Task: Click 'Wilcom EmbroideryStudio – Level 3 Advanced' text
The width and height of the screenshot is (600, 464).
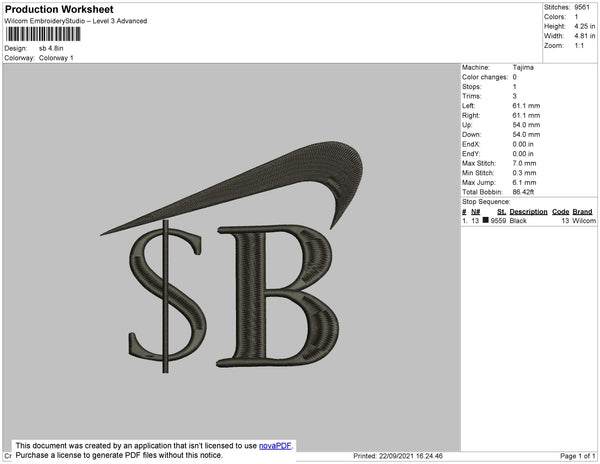Action: pyautogui.click(x=76, y=21)
